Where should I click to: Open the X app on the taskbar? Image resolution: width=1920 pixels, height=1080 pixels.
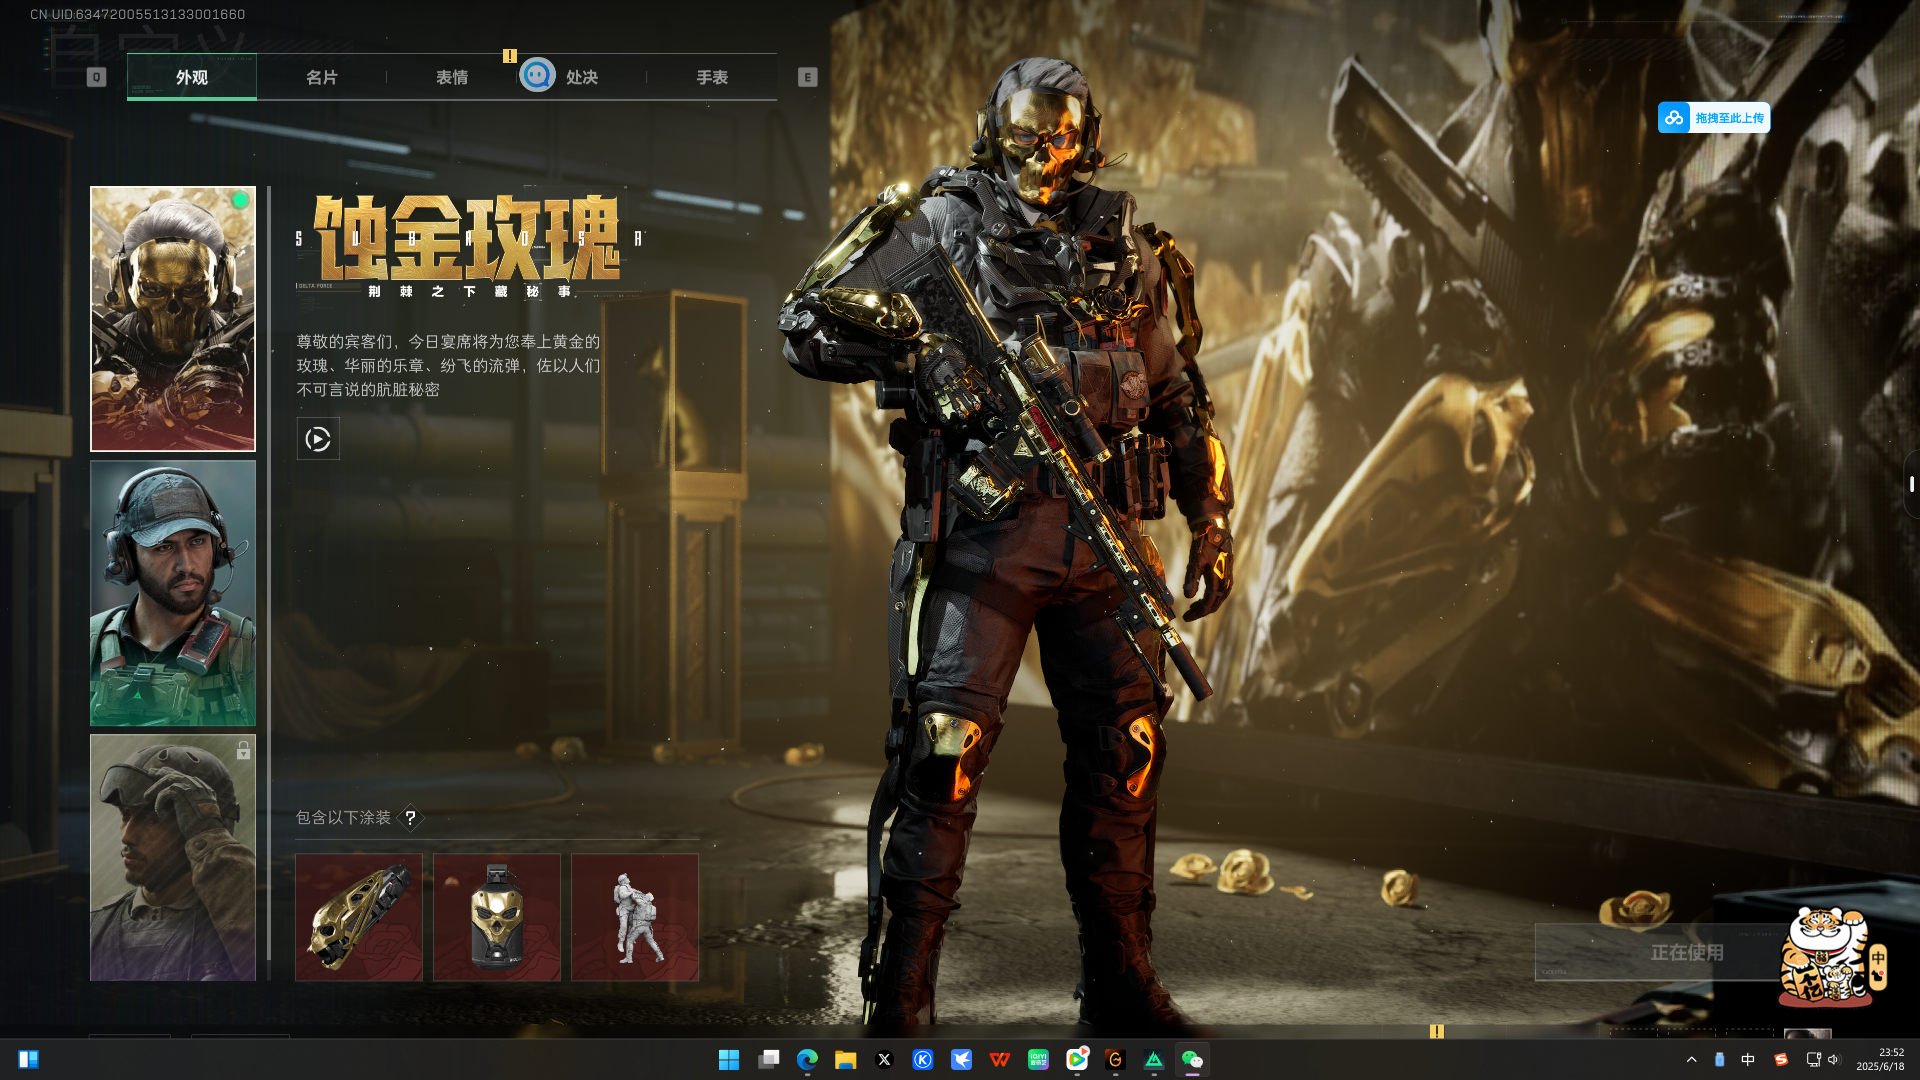click(884, 1060)
